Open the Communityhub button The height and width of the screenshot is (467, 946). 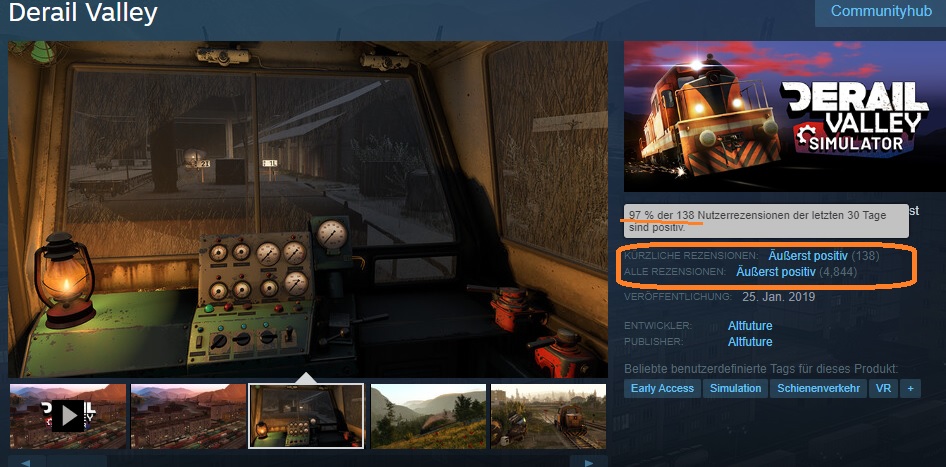[880, 12]
